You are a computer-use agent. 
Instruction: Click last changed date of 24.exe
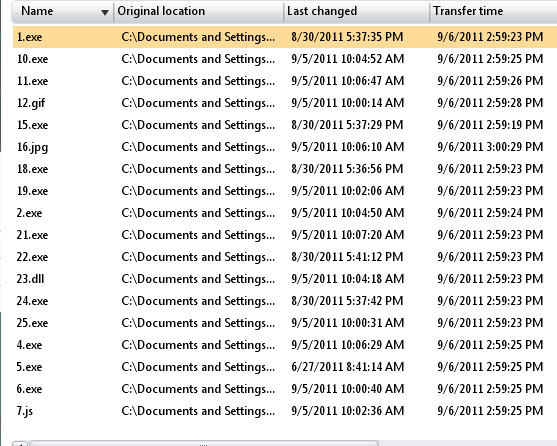tap(347, 301)
